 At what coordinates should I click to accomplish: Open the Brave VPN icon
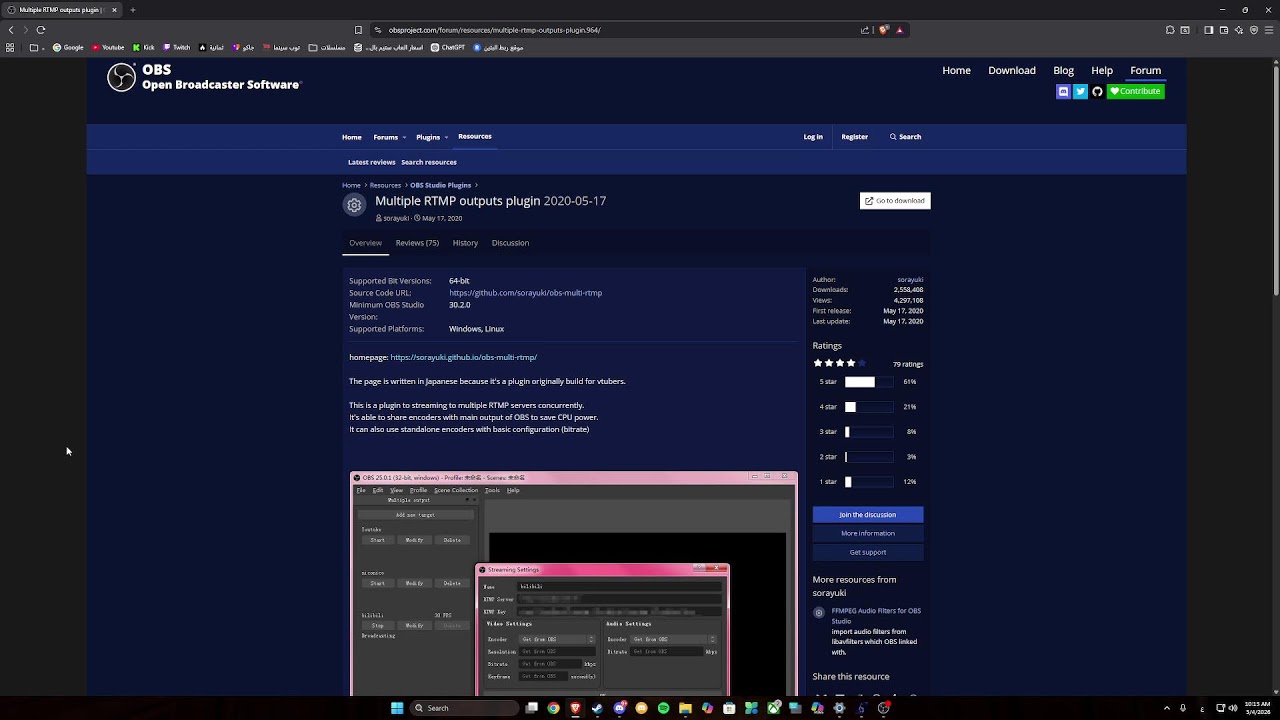(x=1254, y=30)
